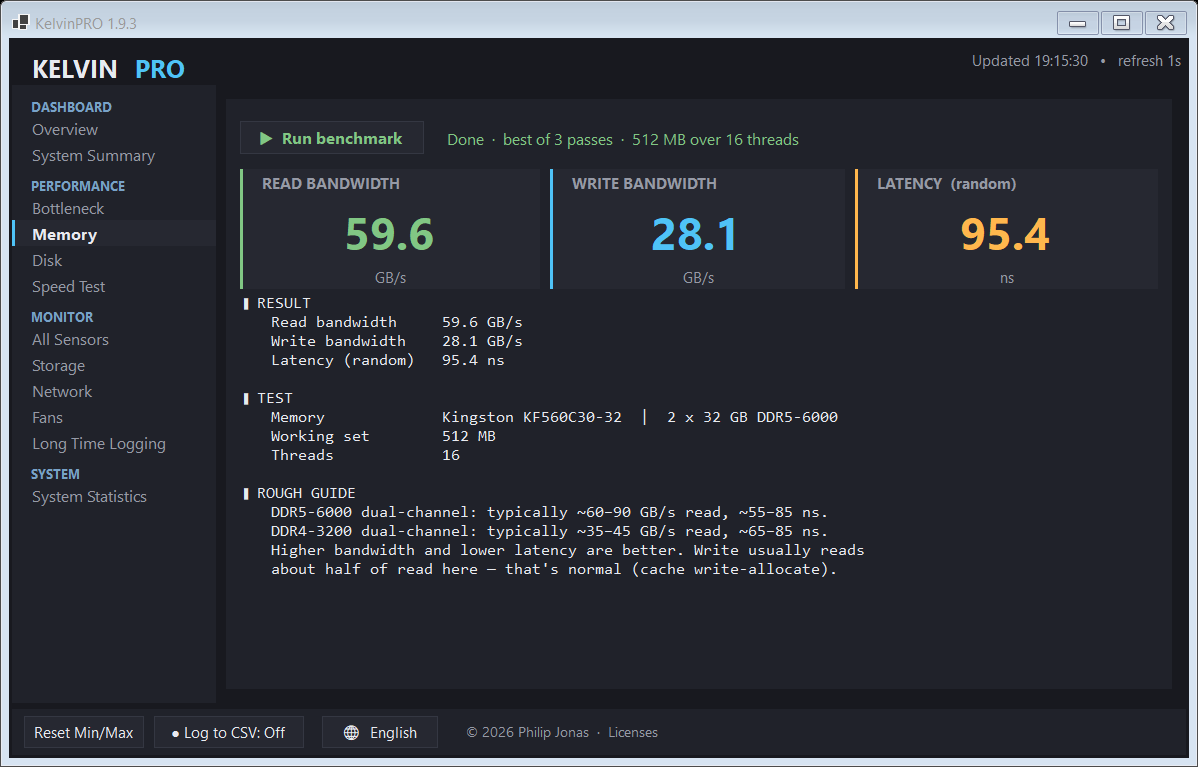Open System Statistics
The image size is (1198, 767).
89,496
